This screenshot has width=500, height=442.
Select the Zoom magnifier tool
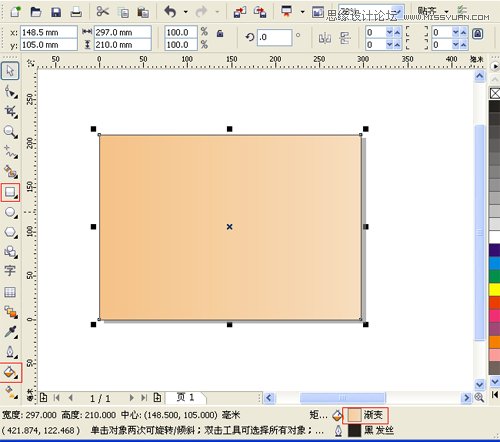tap(11, 132)
